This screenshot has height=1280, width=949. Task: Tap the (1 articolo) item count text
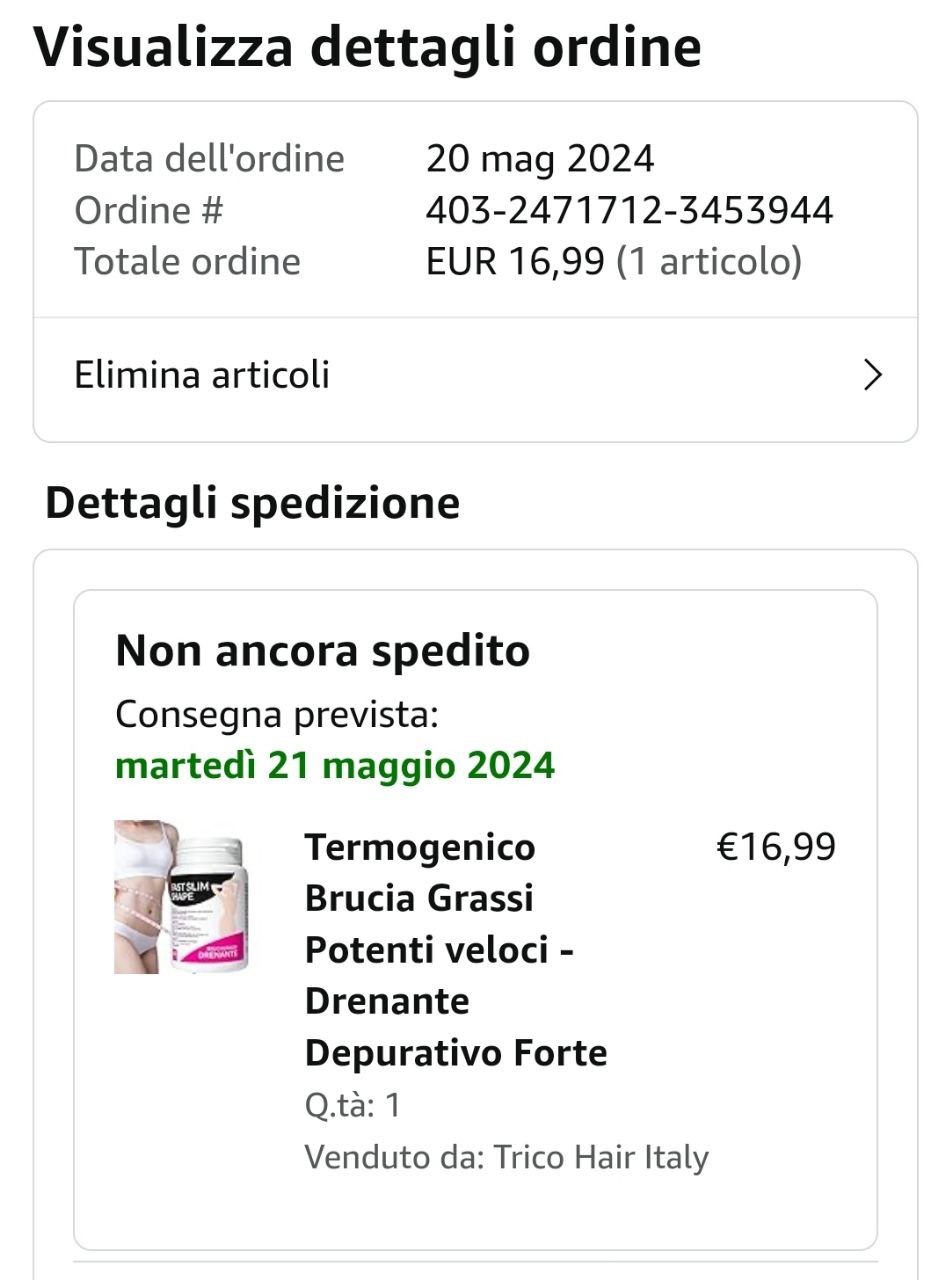(709, 262)
